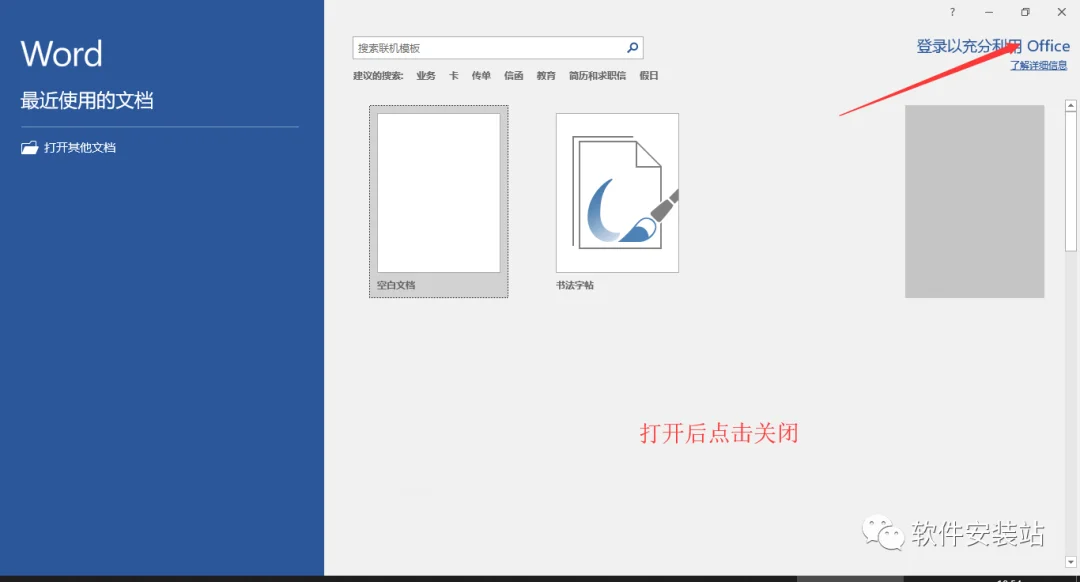The image size is (1080, 582).
Task: Click the 书法字帖 label text
Action: (575, 285)
